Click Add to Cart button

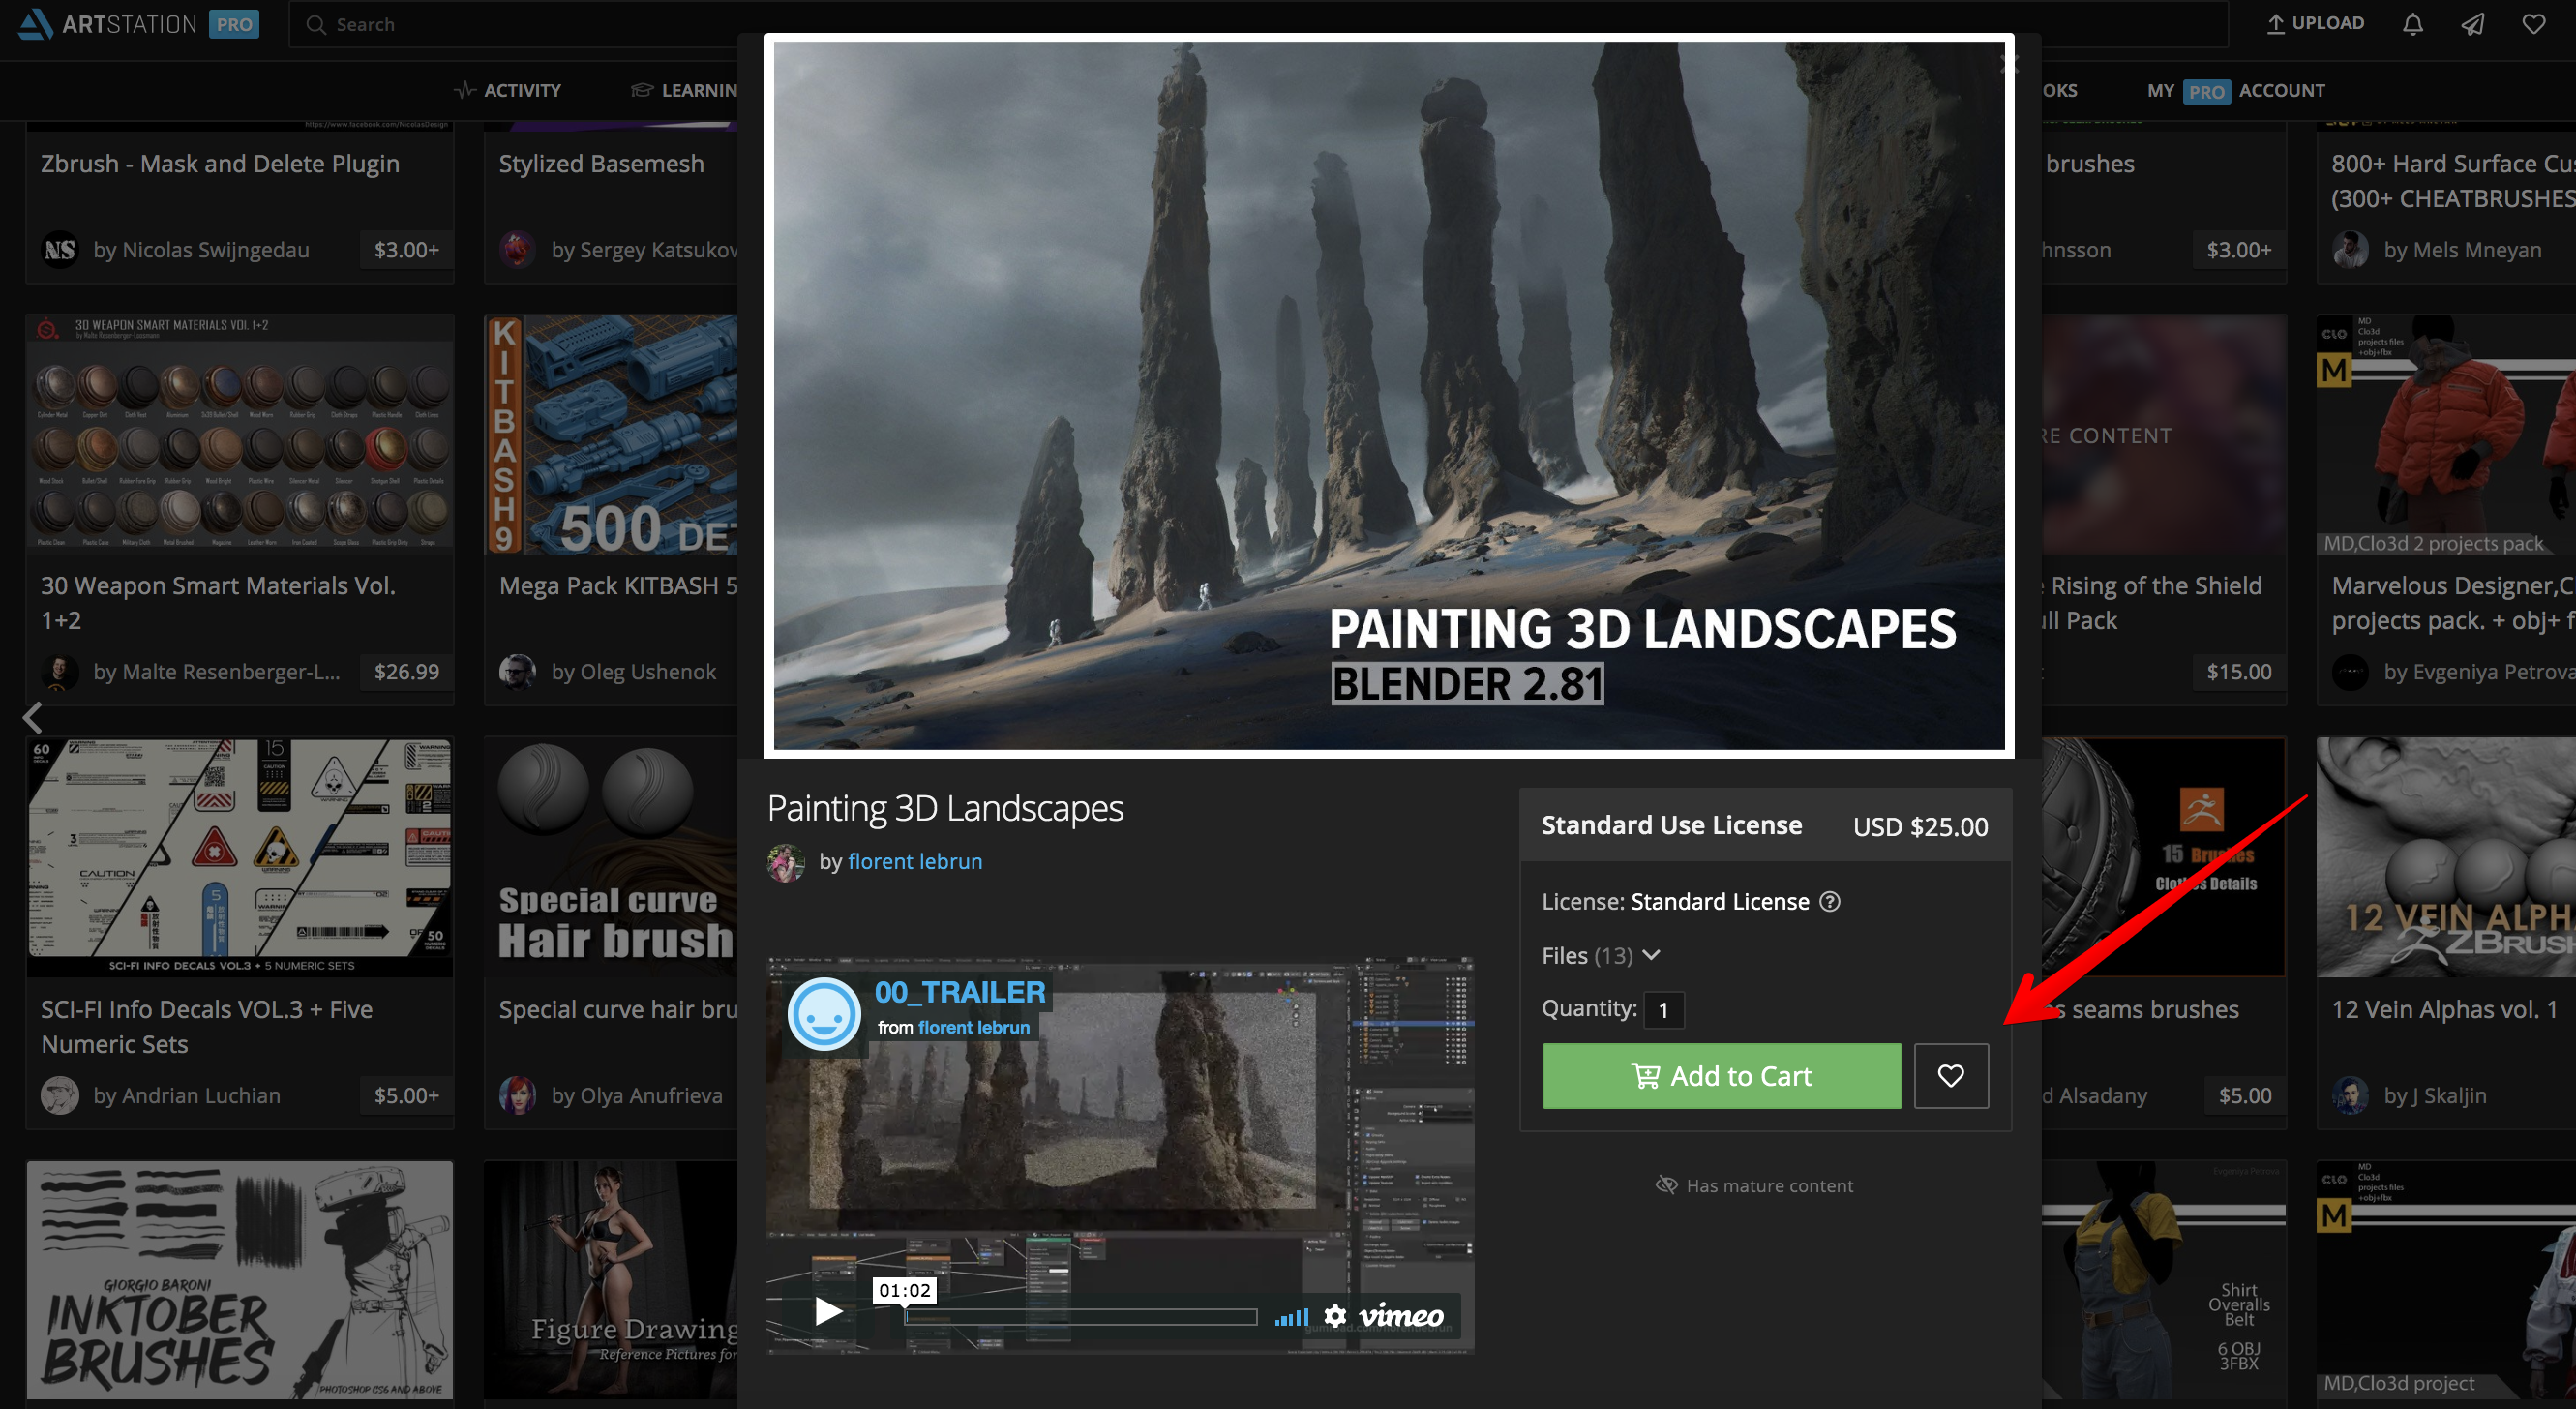coord(1721,1075)
